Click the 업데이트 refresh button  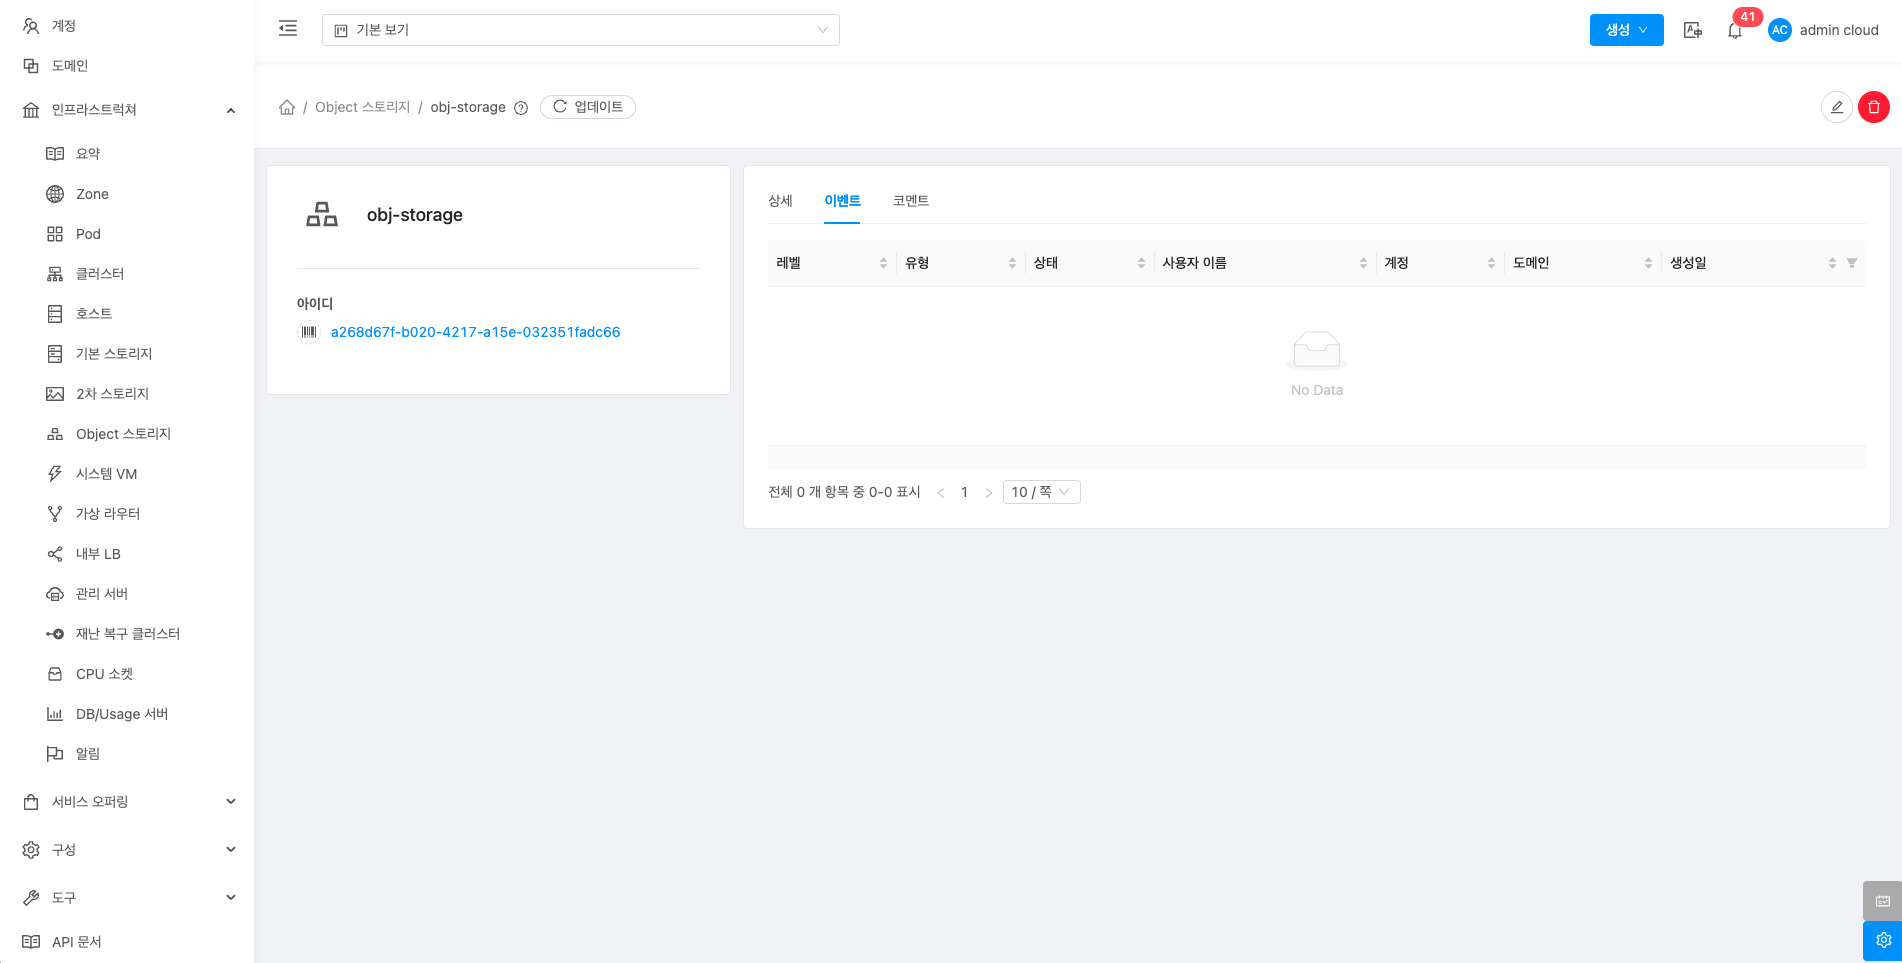coord(588,107)
